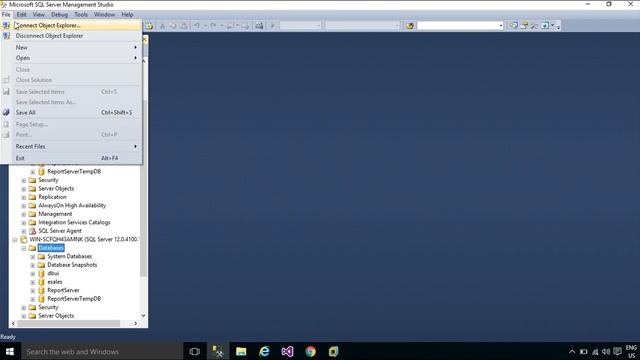Click the Search the web and Windows box
Image resolution: width=640 pixels, height=360 pixels.
[x=102, y=351]
